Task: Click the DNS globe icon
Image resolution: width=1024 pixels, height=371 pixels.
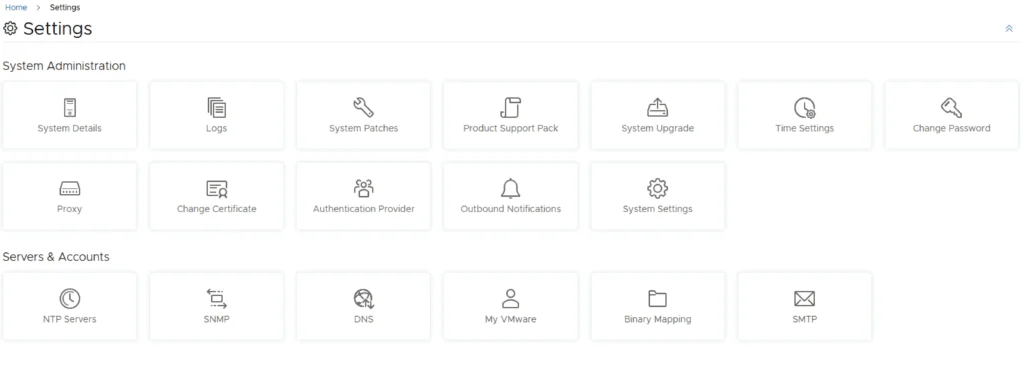Action: 364,298
